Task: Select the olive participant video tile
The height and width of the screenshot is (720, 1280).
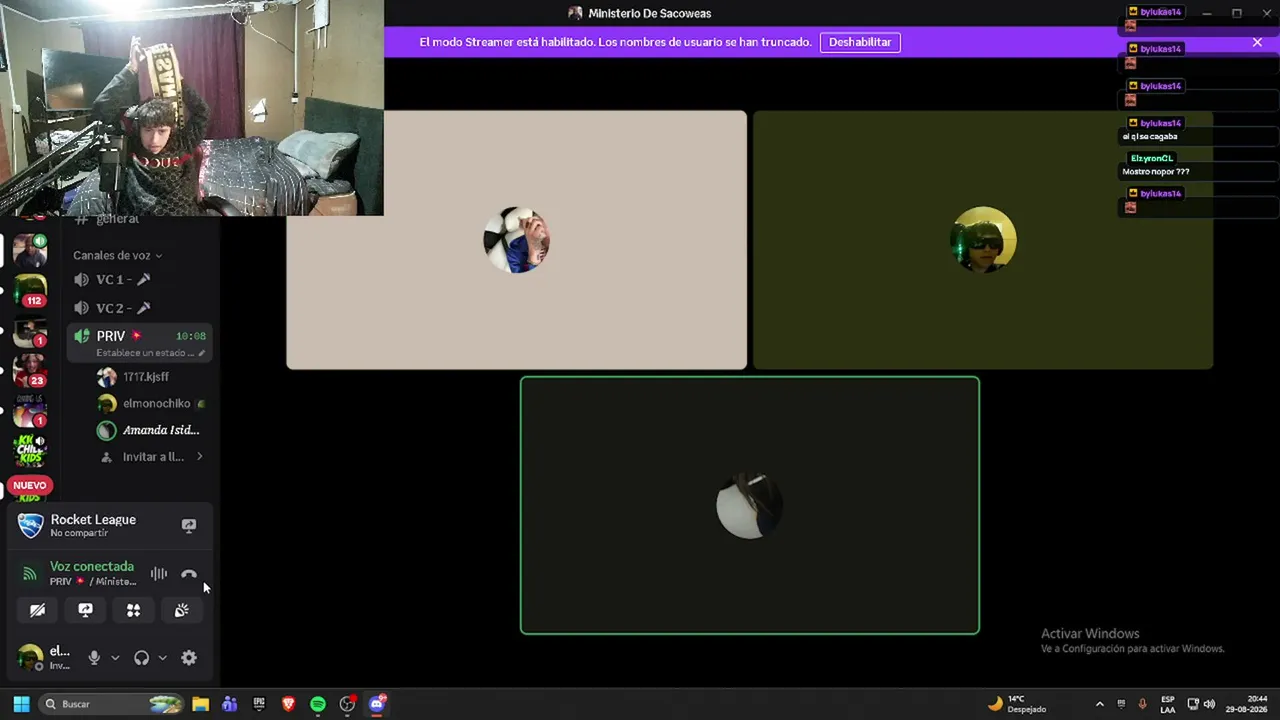Action: pyautogui.click(x=983, y=240)
